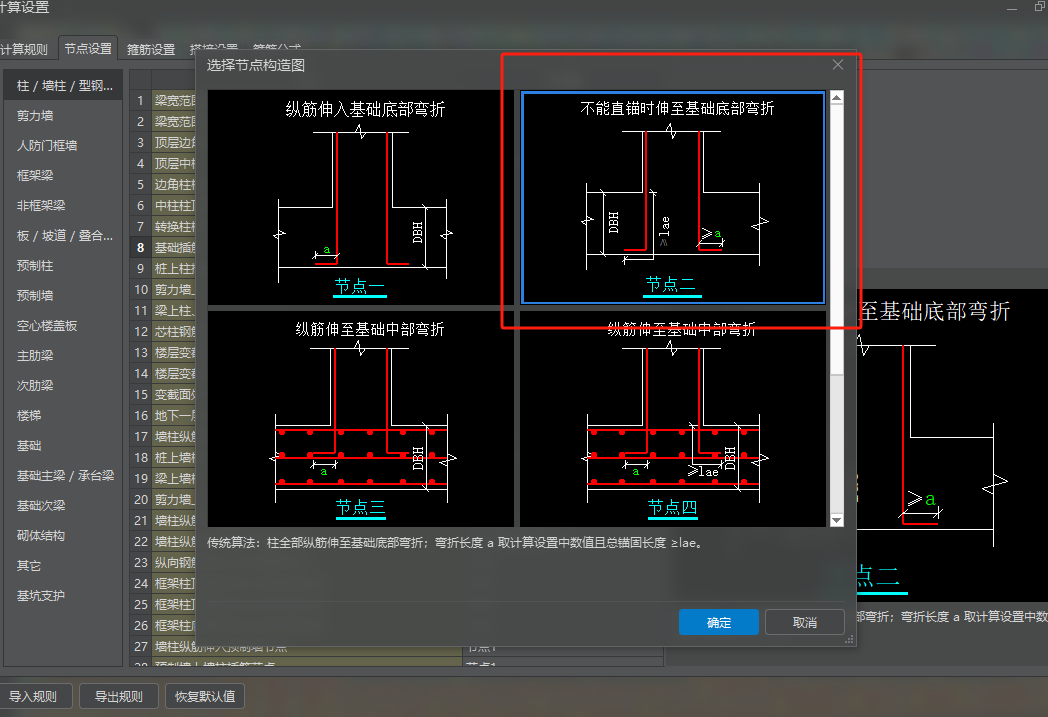
Task: Select 基础 in the sidebar
Action: point(64,446)
